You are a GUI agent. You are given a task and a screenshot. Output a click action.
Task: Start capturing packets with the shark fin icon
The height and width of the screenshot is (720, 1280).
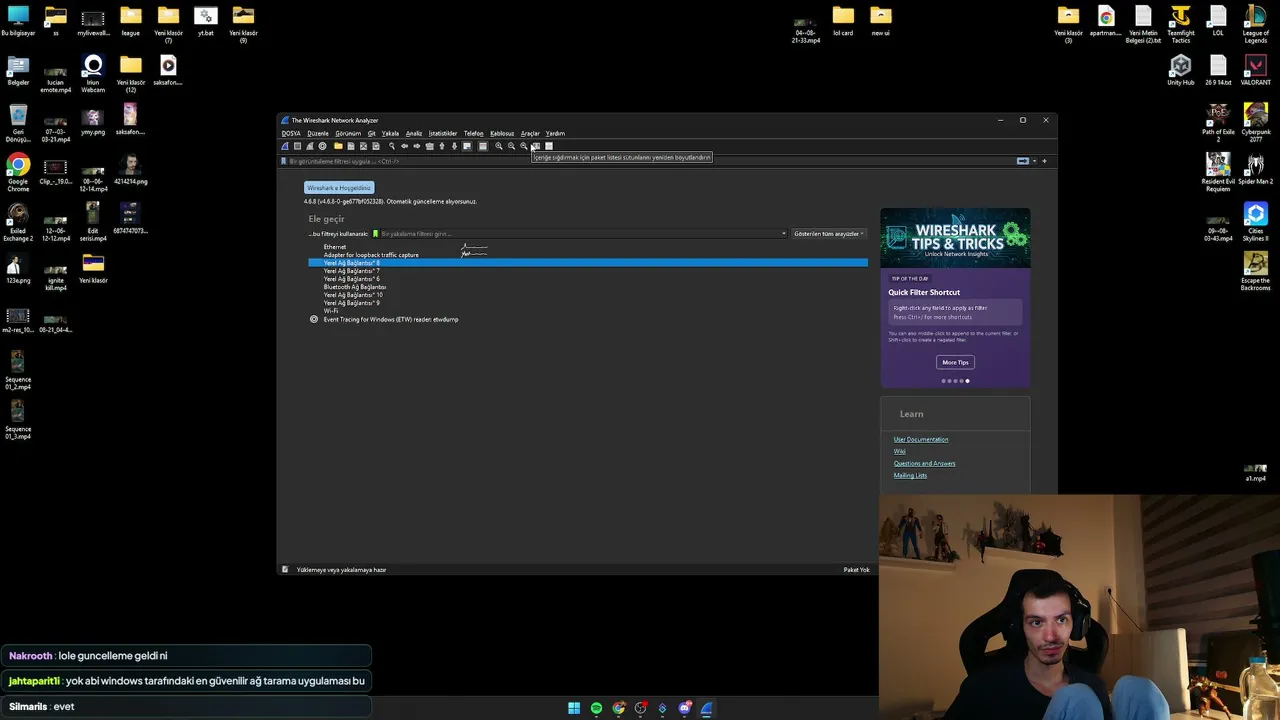(285, 146)
